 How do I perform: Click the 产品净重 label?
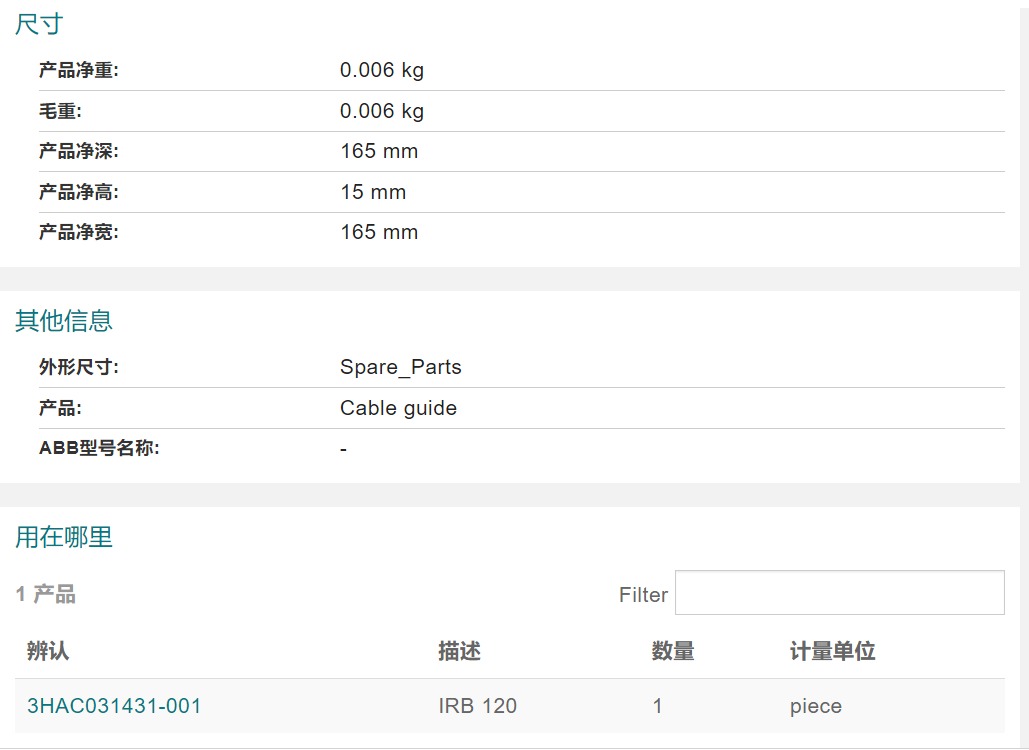click(79, 70)
